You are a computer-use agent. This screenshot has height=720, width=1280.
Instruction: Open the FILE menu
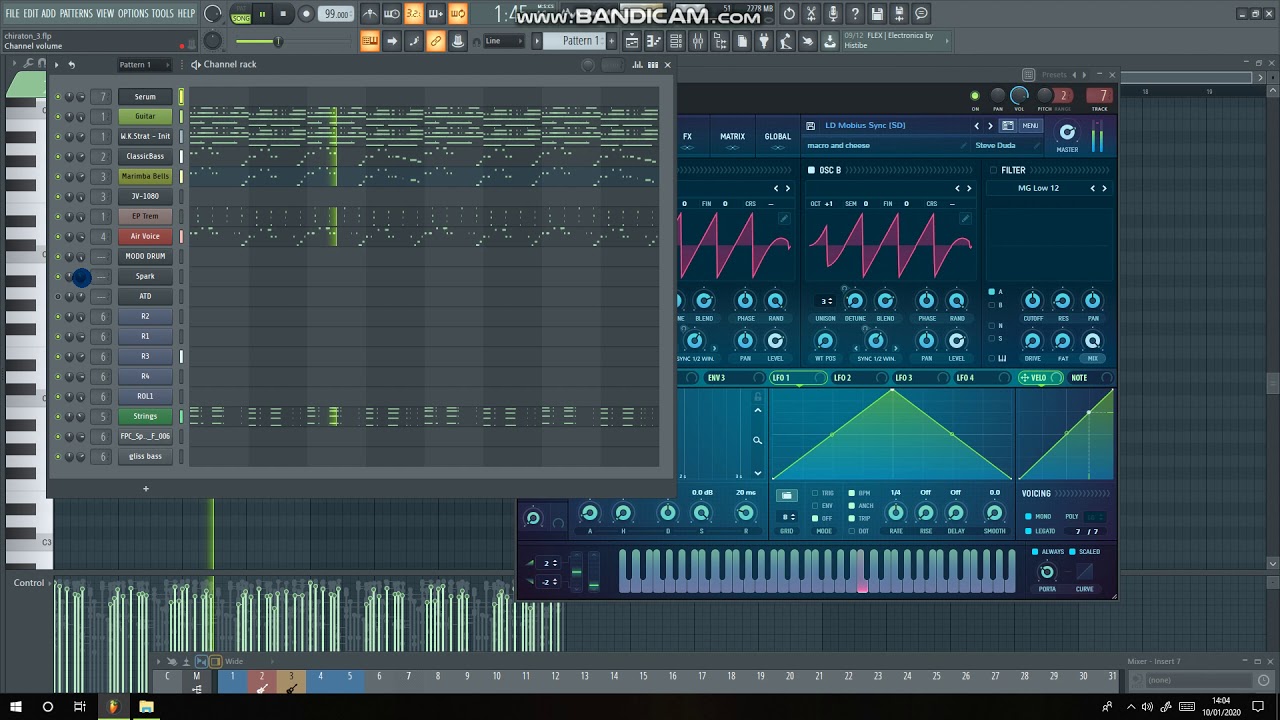(x=12, y=13)
